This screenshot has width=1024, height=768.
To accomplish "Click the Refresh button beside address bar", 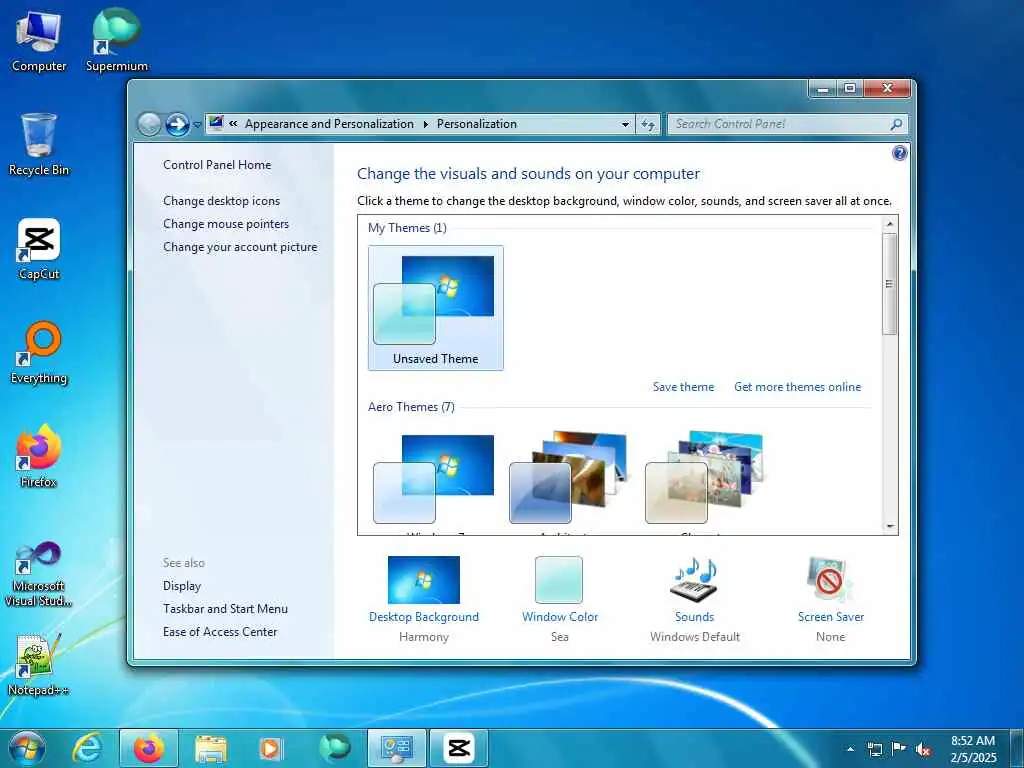I will [x=648, y=124].
